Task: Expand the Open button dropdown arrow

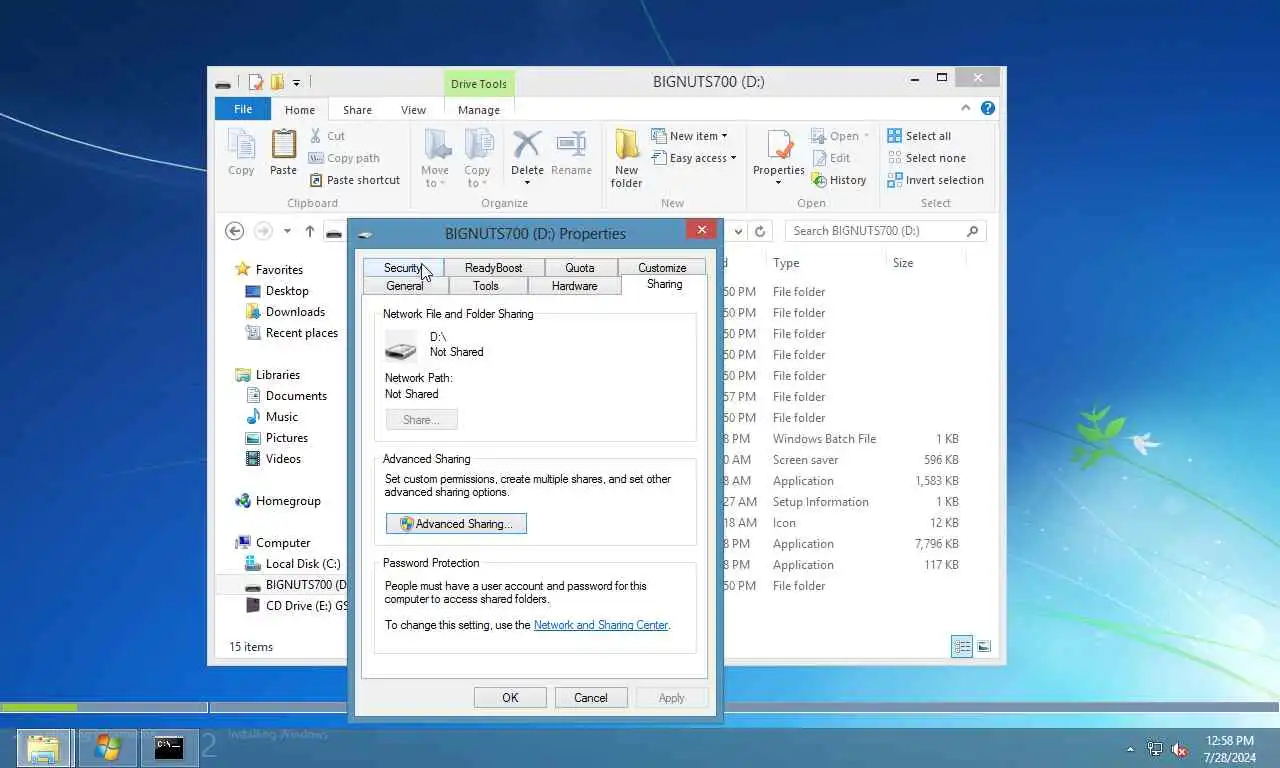Action: click(866, 136)
